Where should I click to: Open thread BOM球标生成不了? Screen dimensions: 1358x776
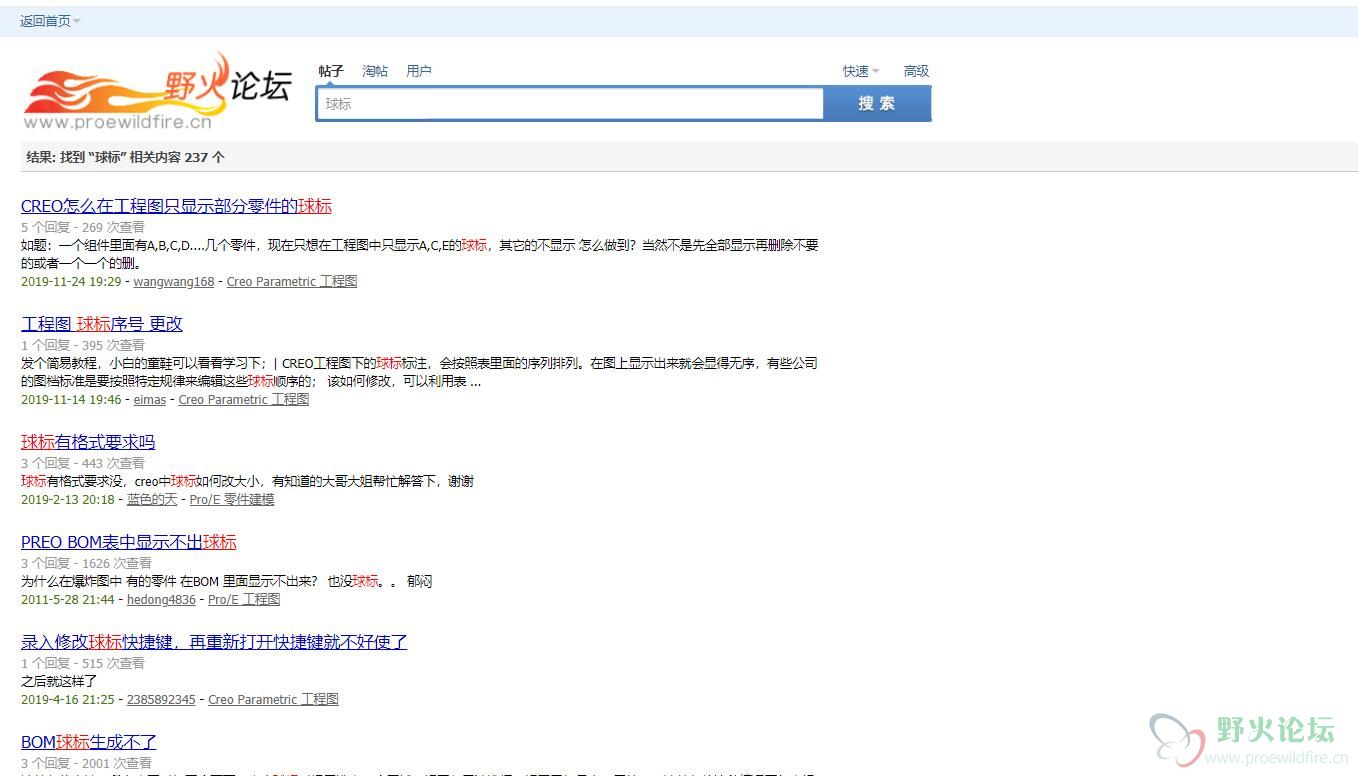point(89,742)
